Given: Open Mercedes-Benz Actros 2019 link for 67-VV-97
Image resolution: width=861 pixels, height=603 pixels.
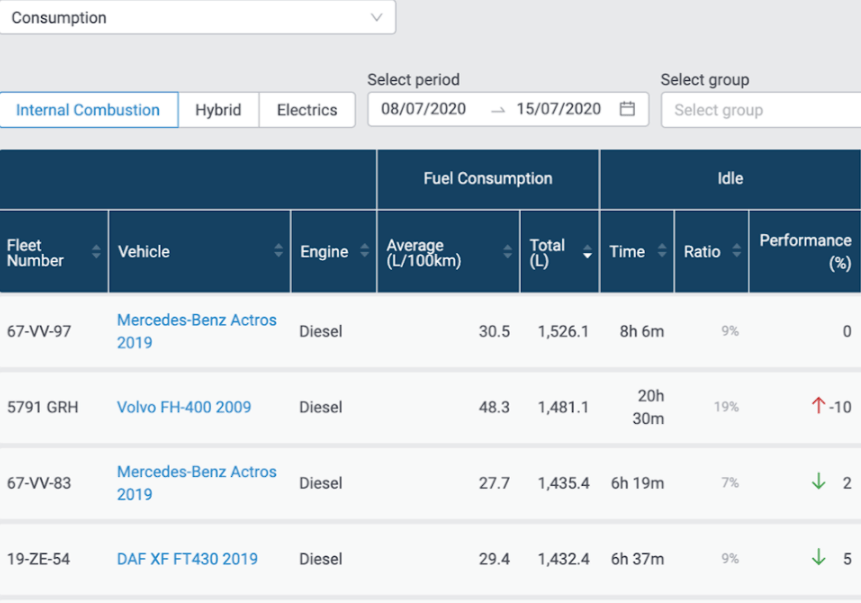Looking at the screenshot, I should point(197,331).
